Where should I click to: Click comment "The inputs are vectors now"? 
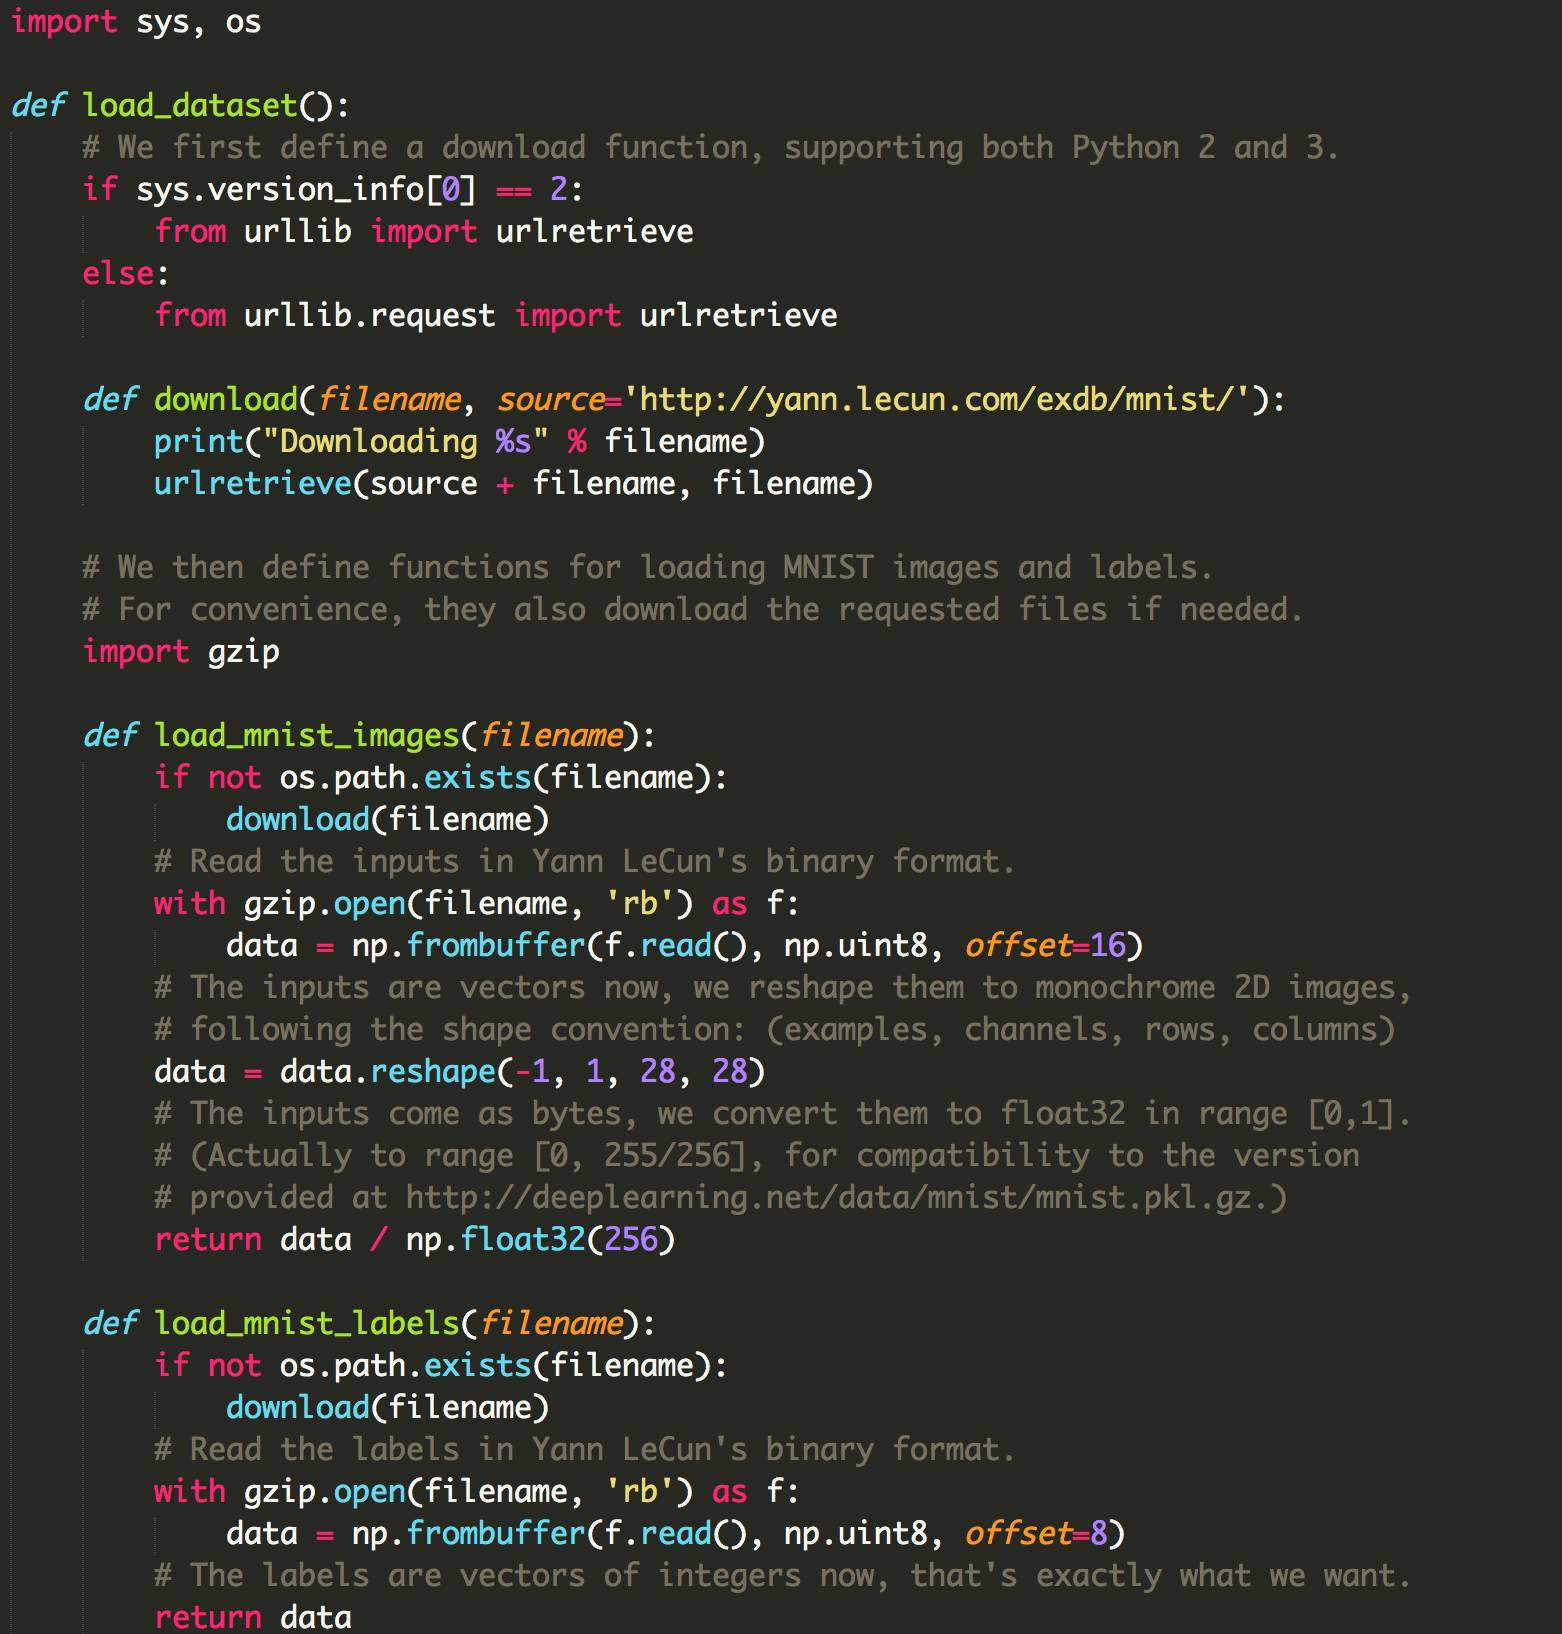(783, 987)
